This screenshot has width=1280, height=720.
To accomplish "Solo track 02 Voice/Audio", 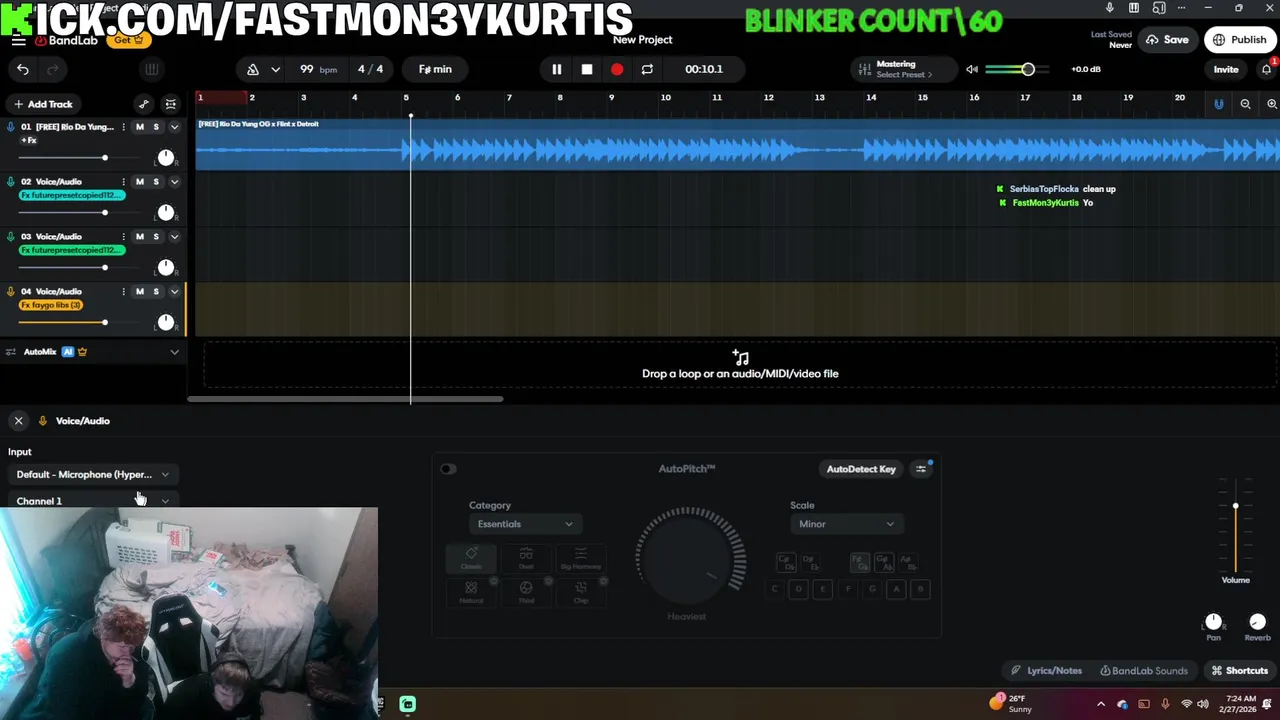I will [156, 182].
